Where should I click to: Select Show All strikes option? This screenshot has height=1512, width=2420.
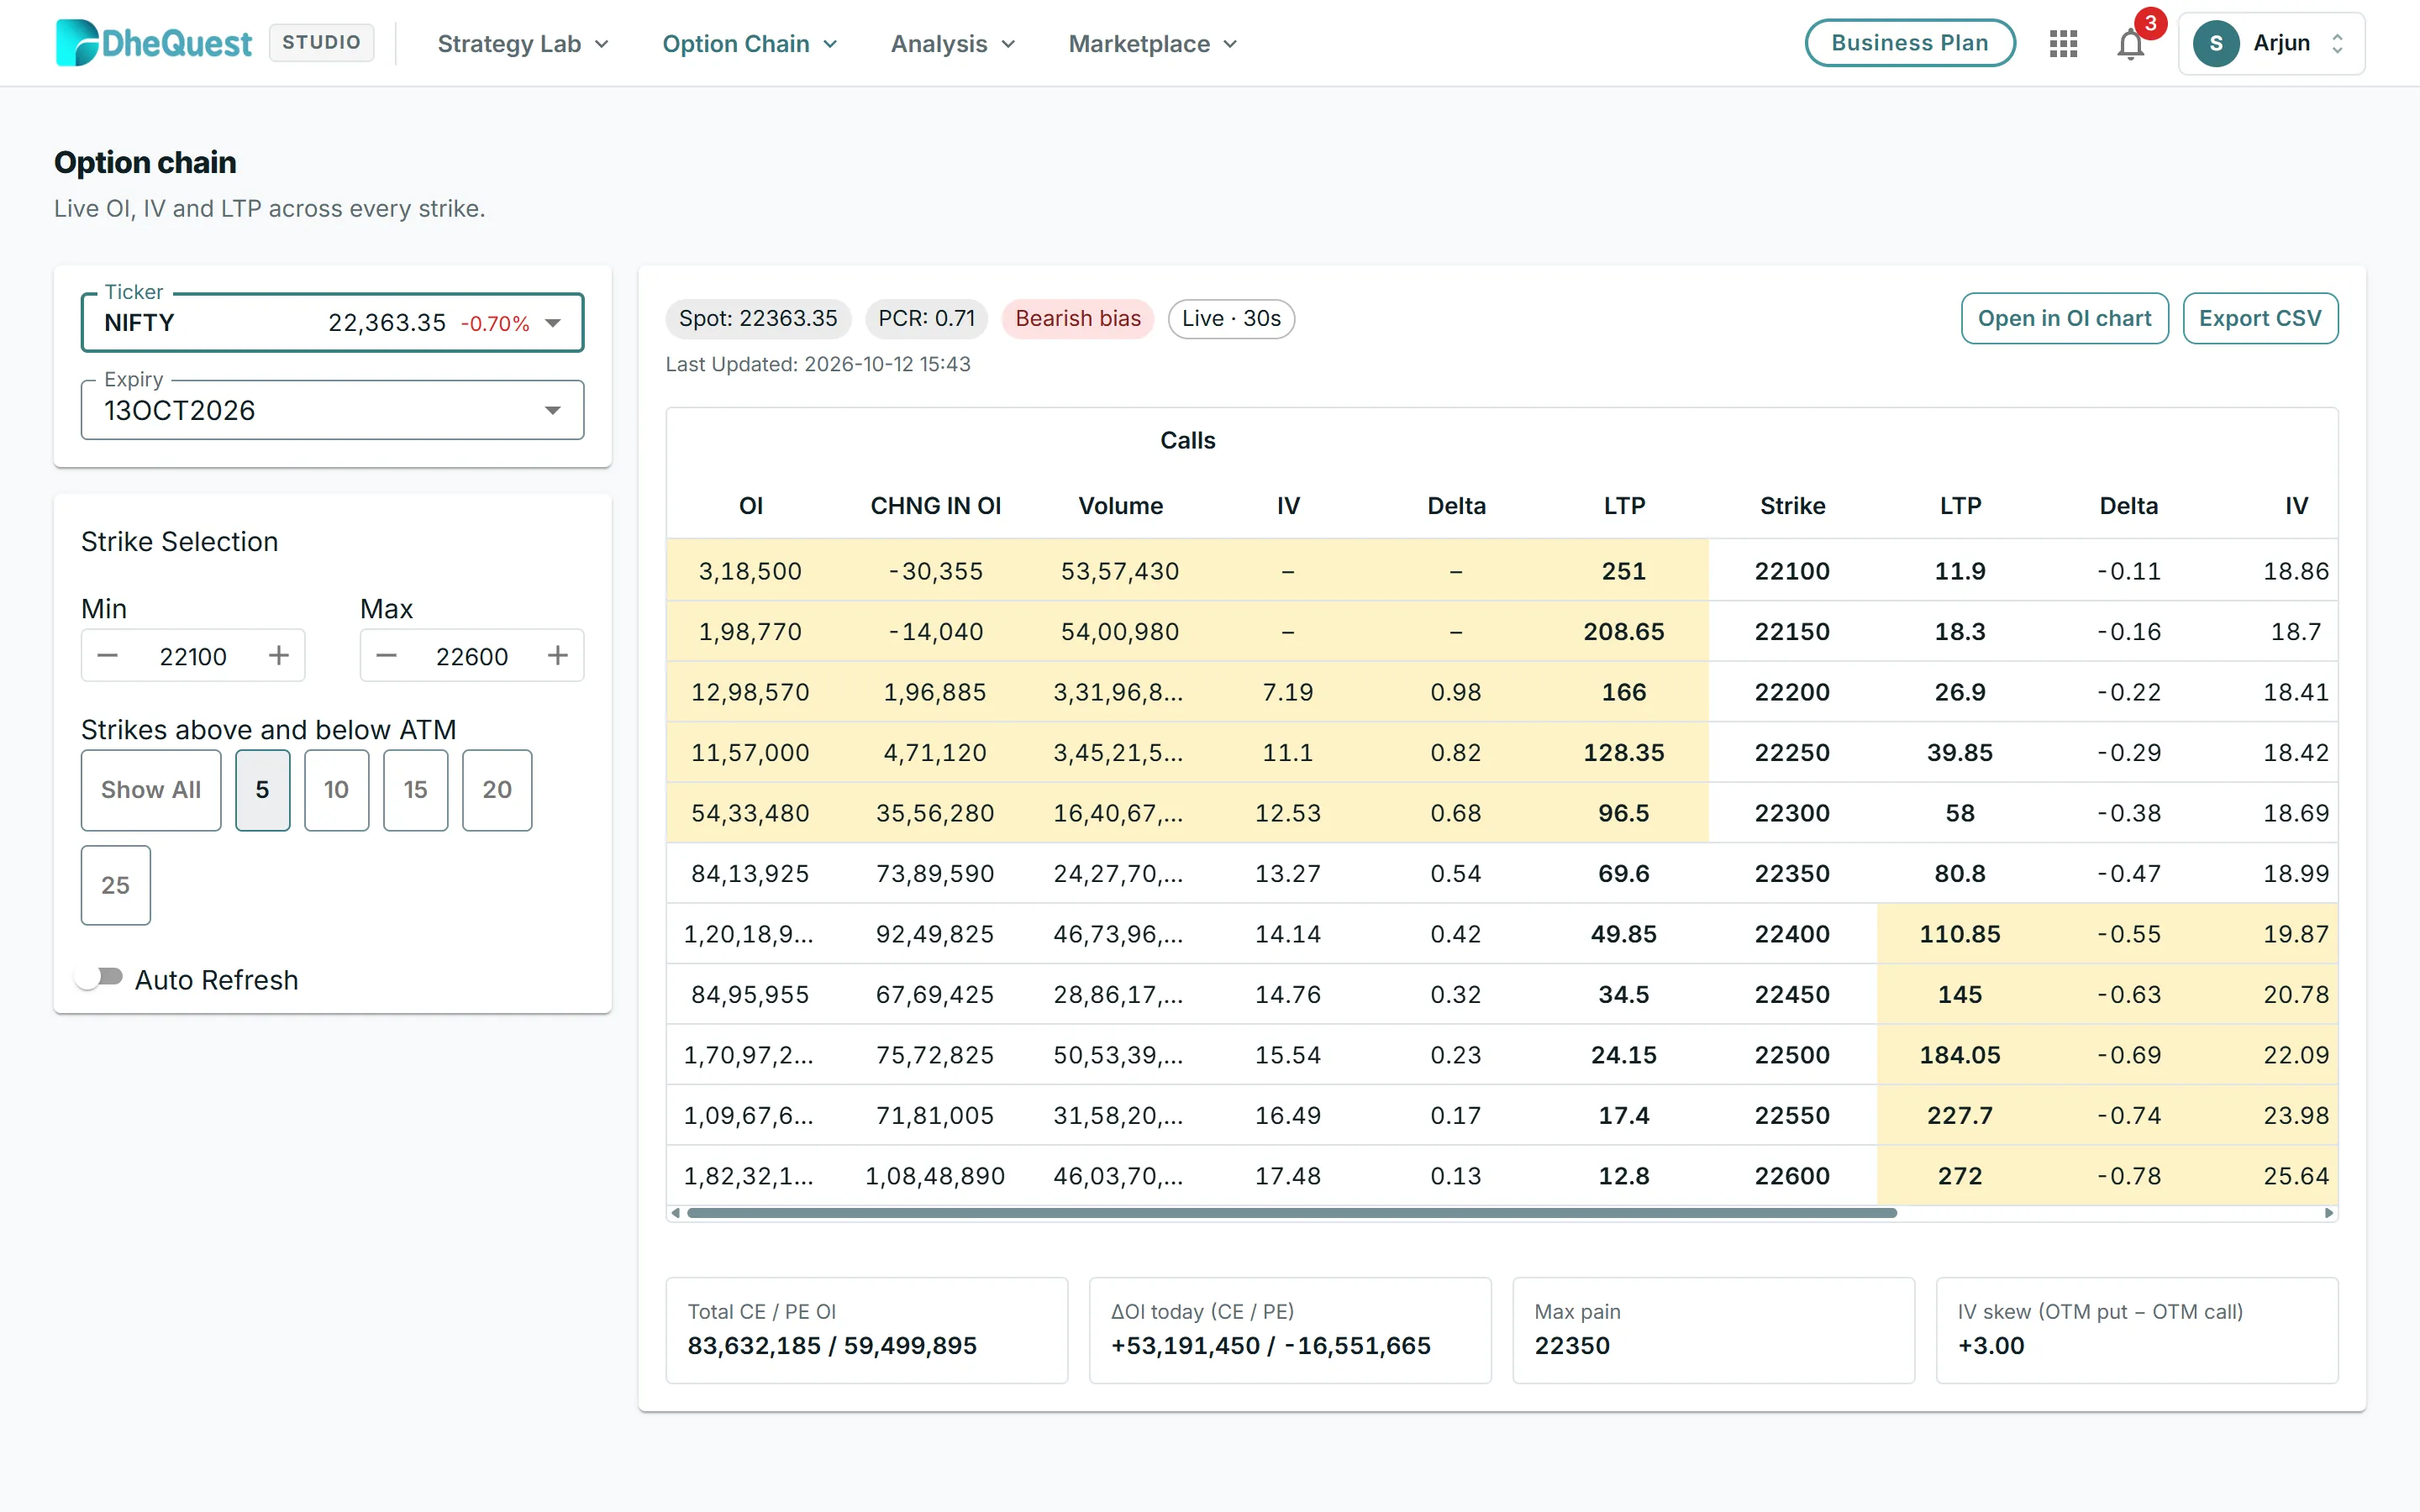151,790
